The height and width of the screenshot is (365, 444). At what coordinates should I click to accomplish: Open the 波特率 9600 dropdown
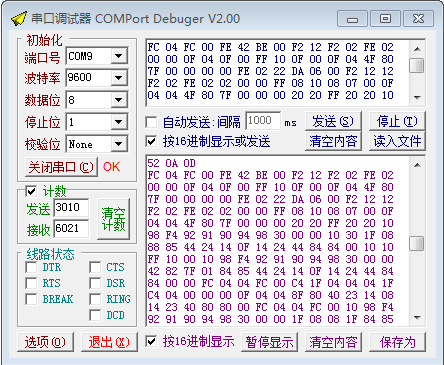[119, 78]
